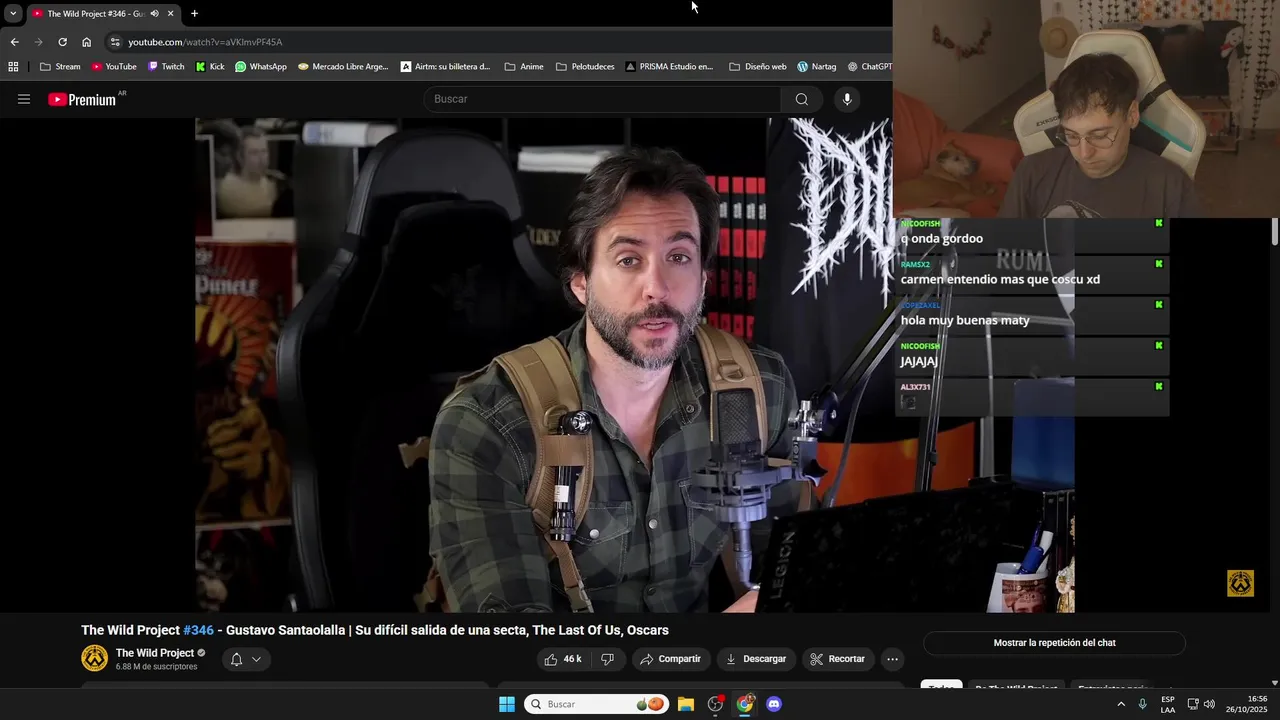Open browser home page button

(86, 42)
